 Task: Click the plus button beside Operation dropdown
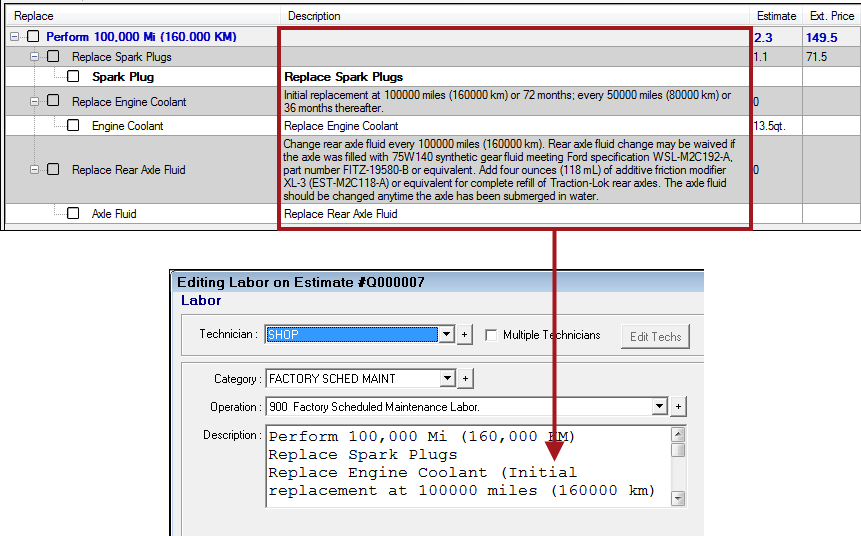point(679,407)
